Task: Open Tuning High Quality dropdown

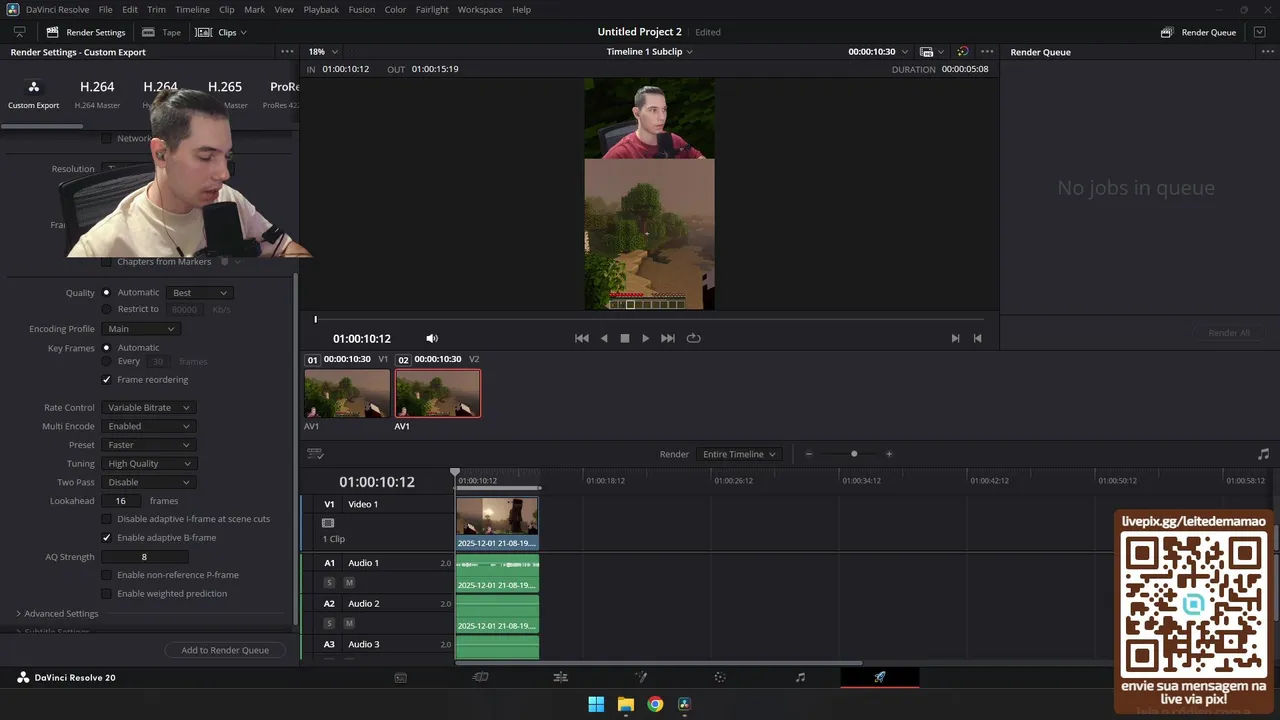Action: tap(148, 464)
